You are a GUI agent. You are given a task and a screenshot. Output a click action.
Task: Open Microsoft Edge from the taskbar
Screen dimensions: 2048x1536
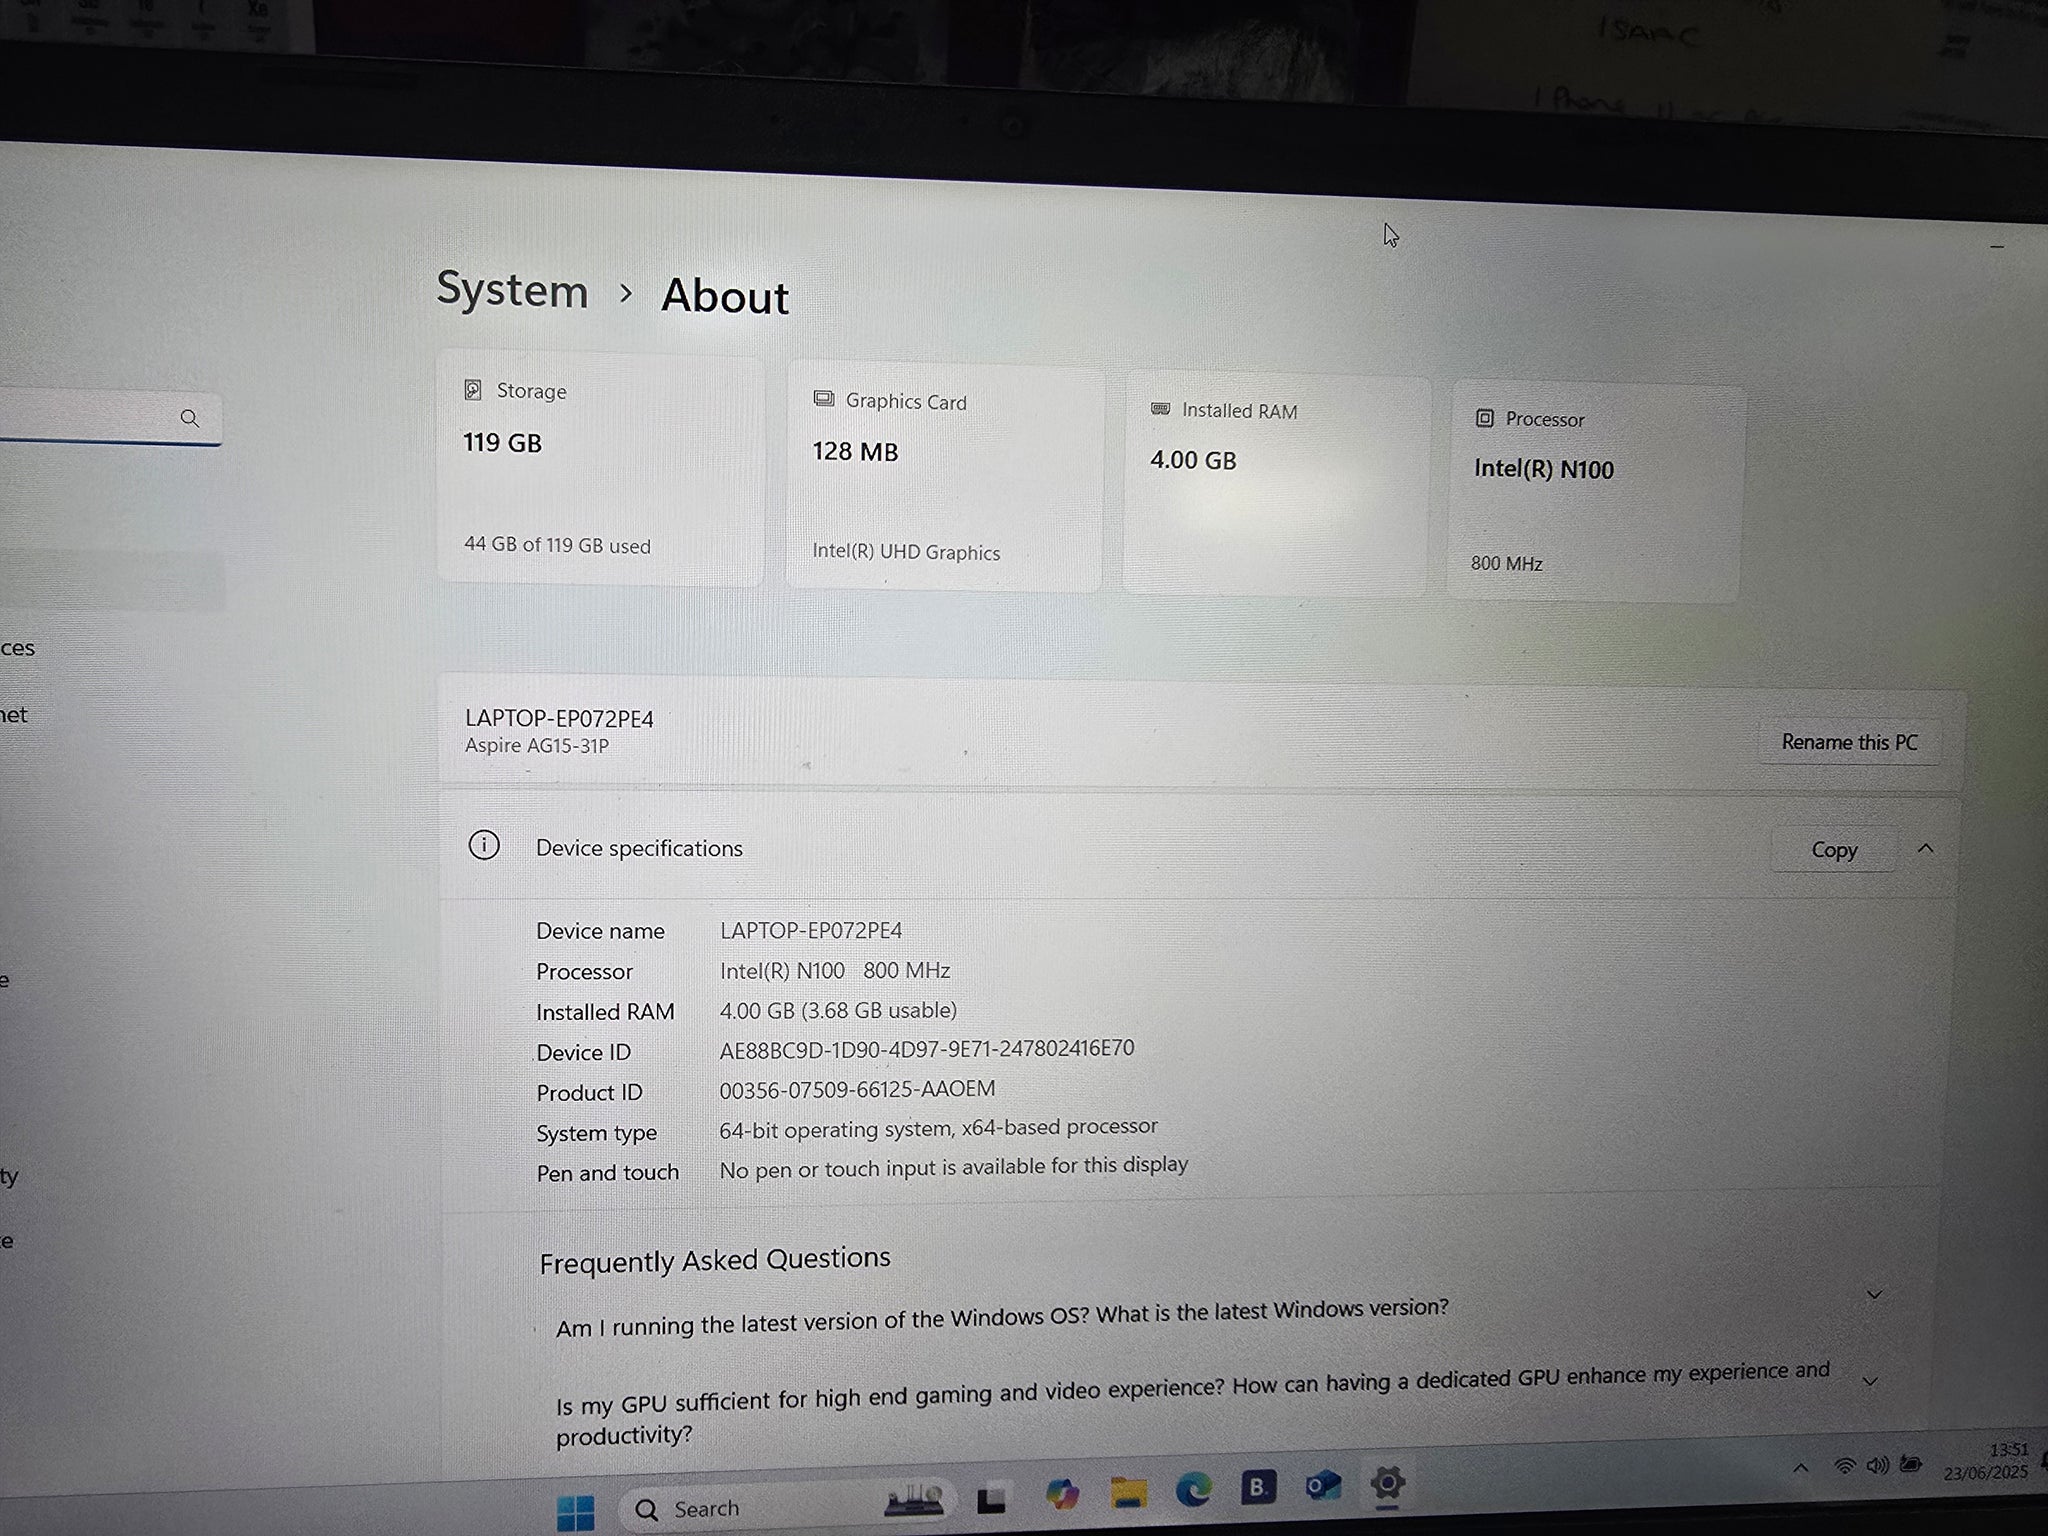pos(1193,1490)
